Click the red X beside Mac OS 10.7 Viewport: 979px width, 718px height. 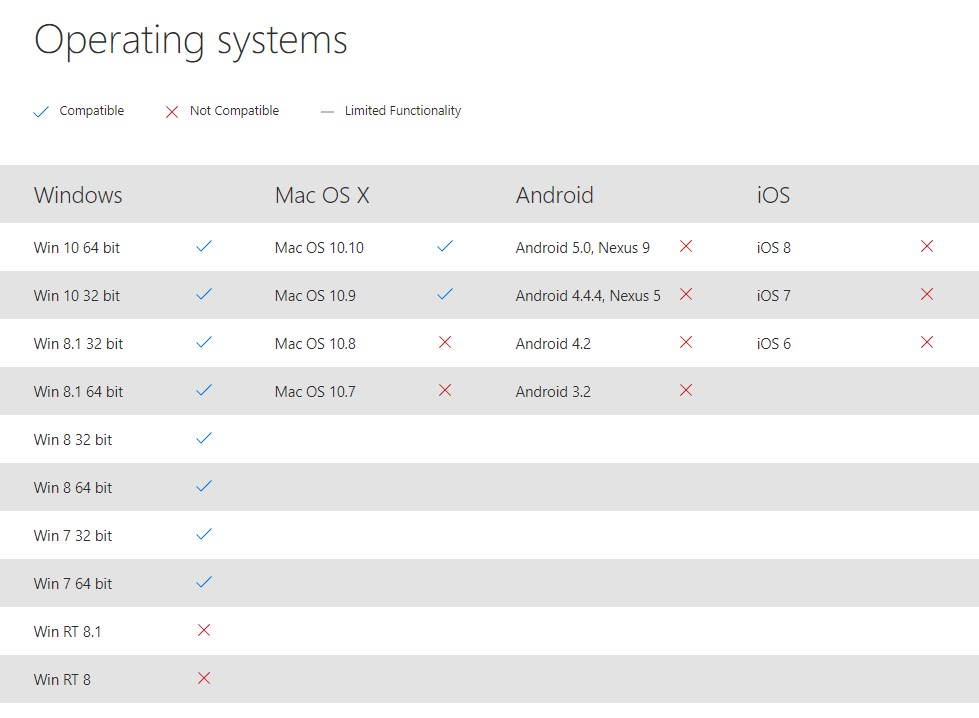click(x=445, y=390)
